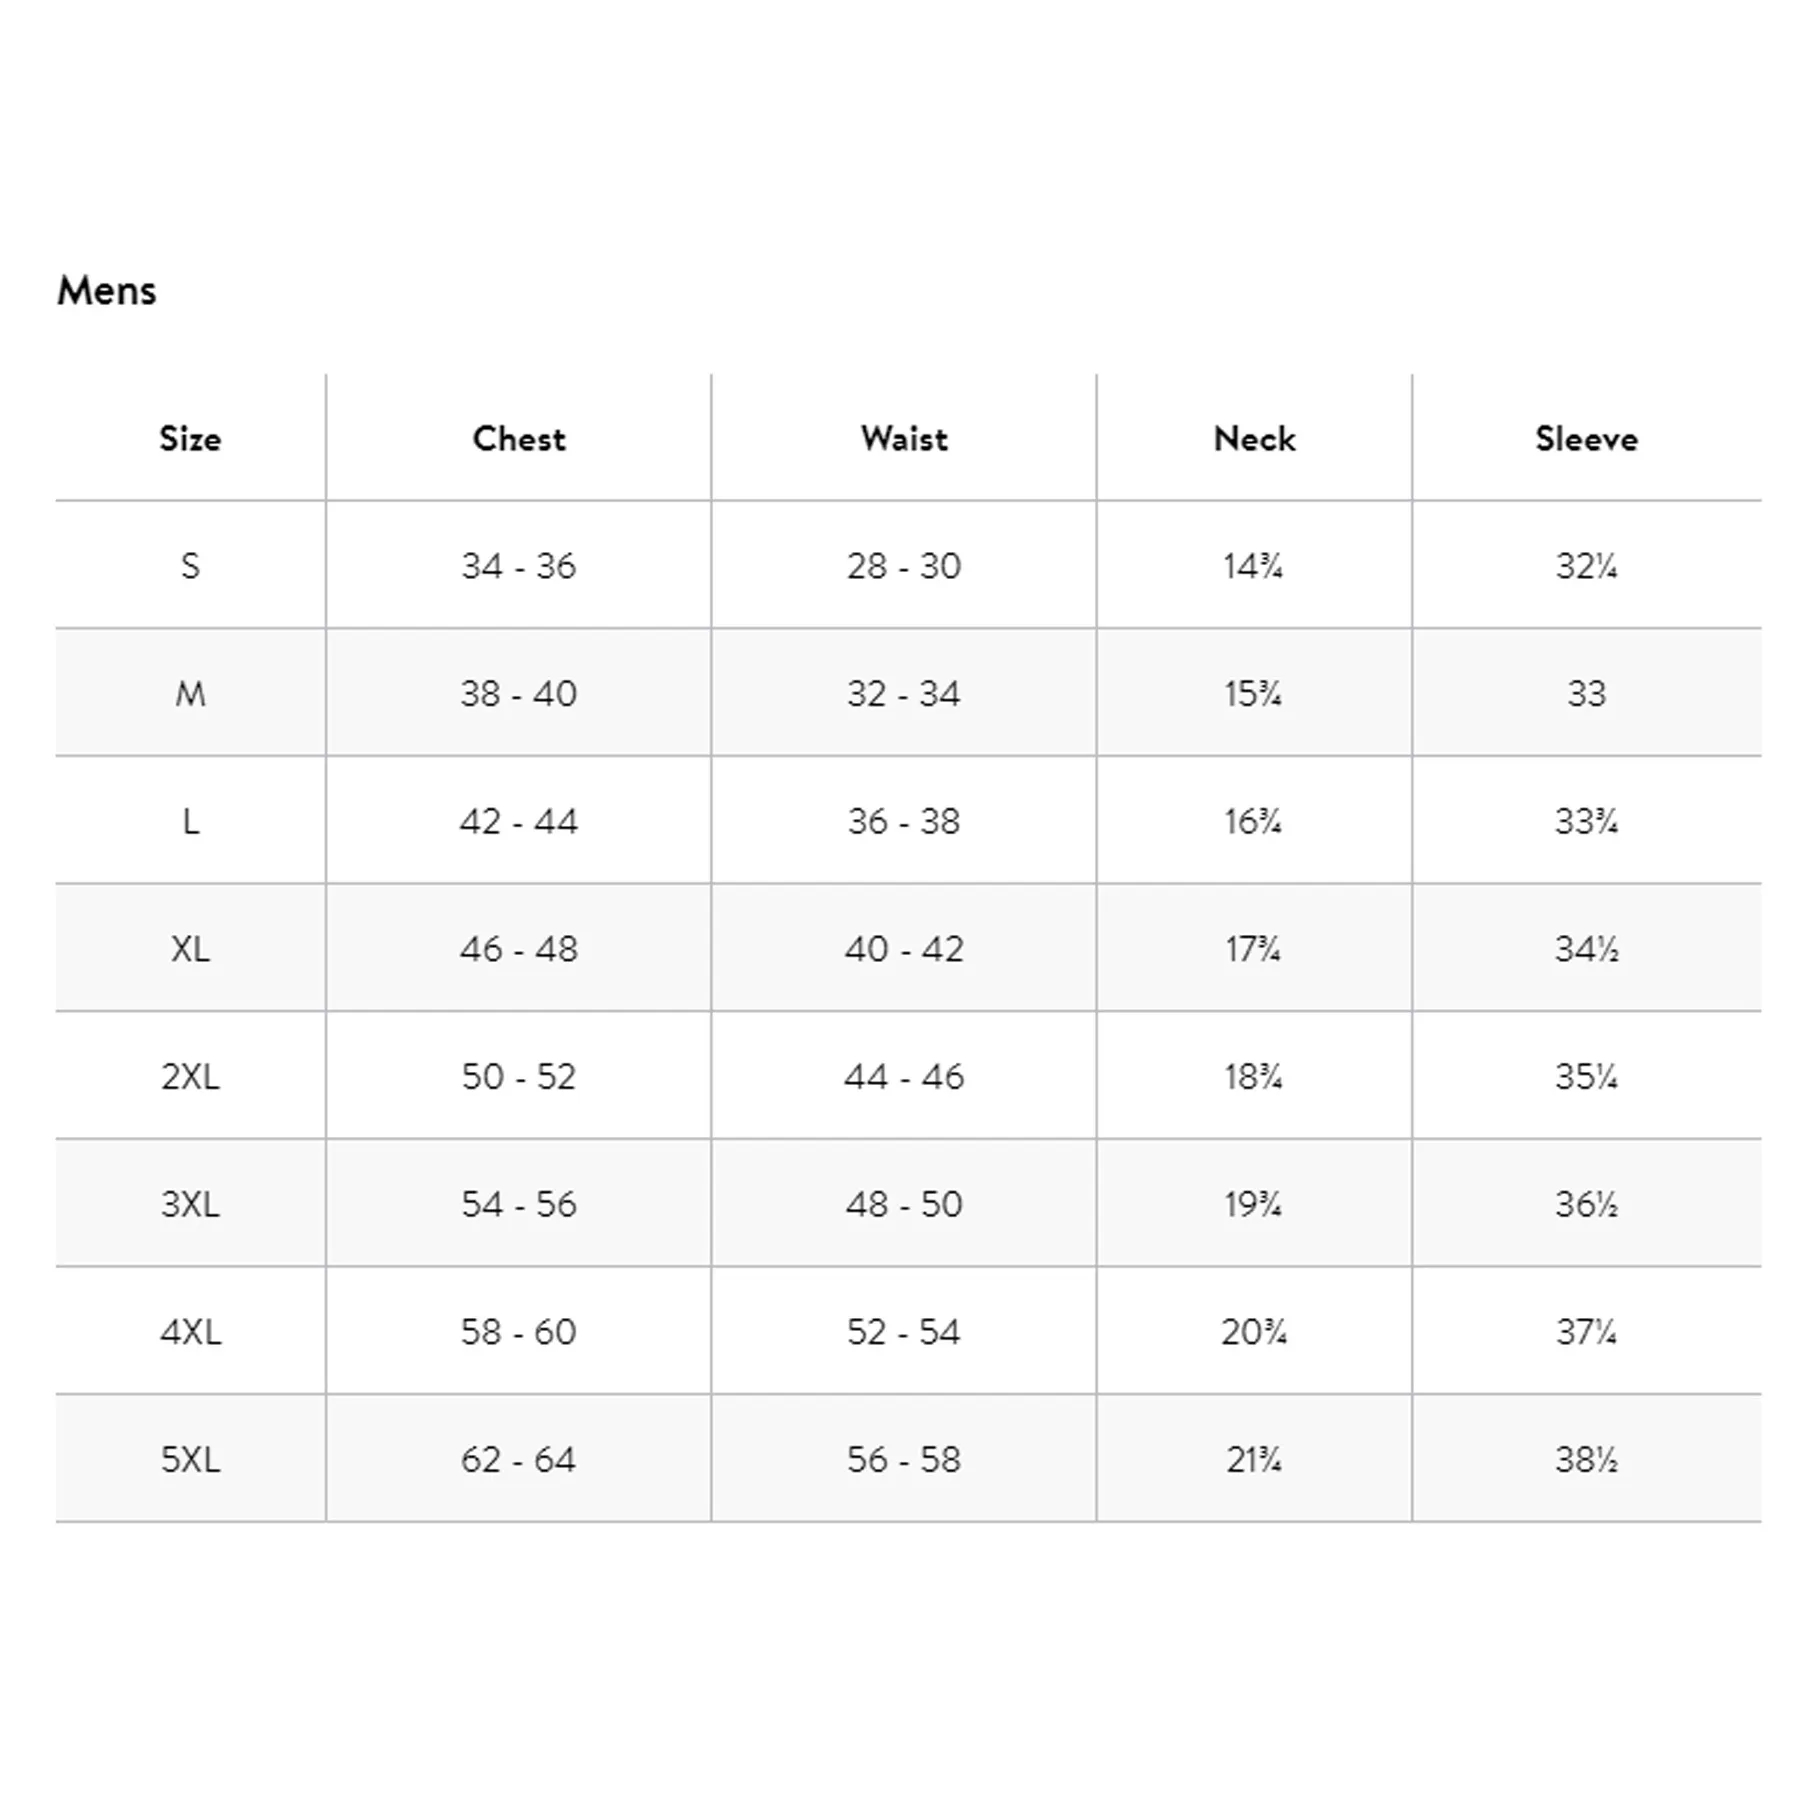1800x1800 pixels.
Task: Click the 5XL size row label
Action: (x=190, y=1460)
